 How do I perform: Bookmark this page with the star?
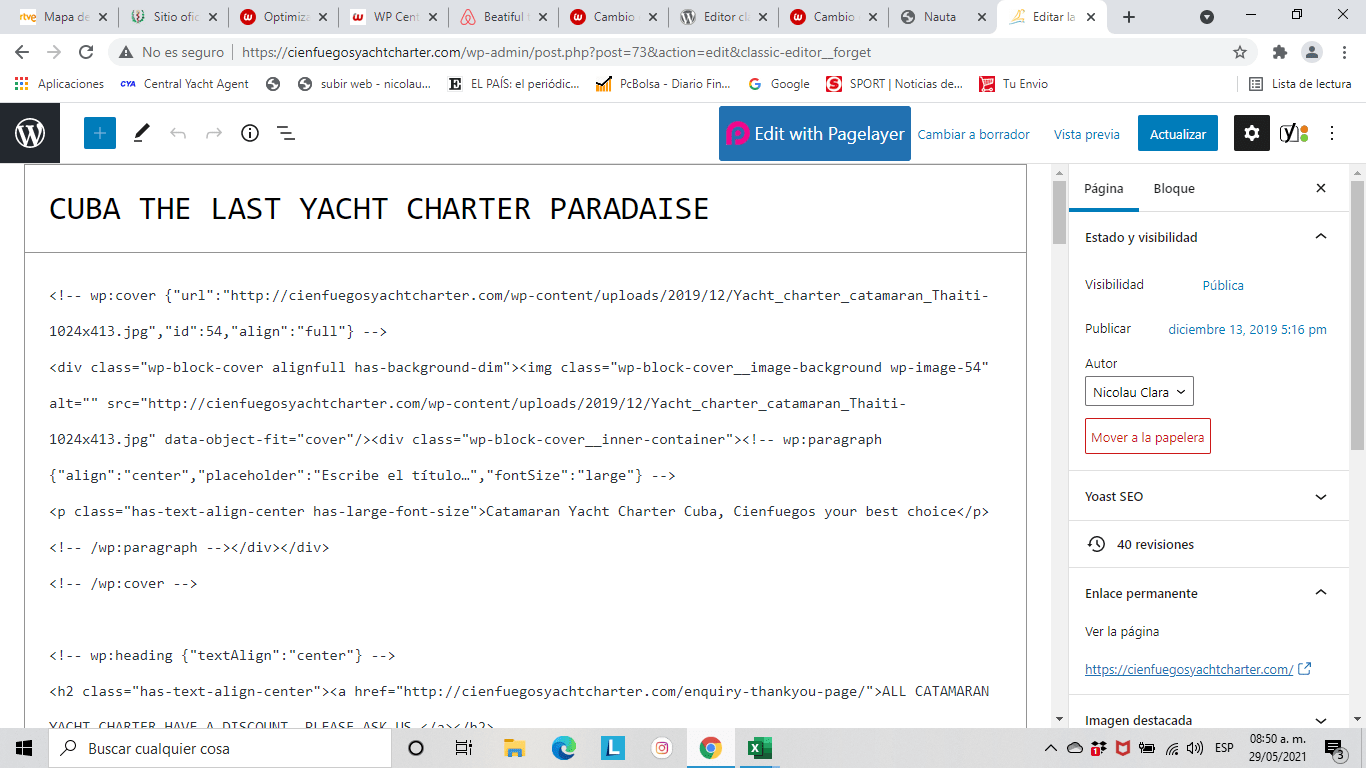(x=1240, y=52)
